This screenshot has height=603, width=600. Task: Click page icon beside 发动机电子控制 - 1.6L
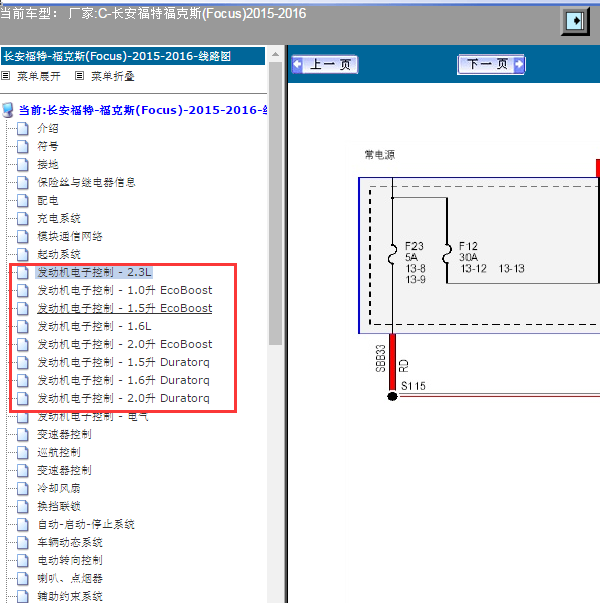point(23,326)
